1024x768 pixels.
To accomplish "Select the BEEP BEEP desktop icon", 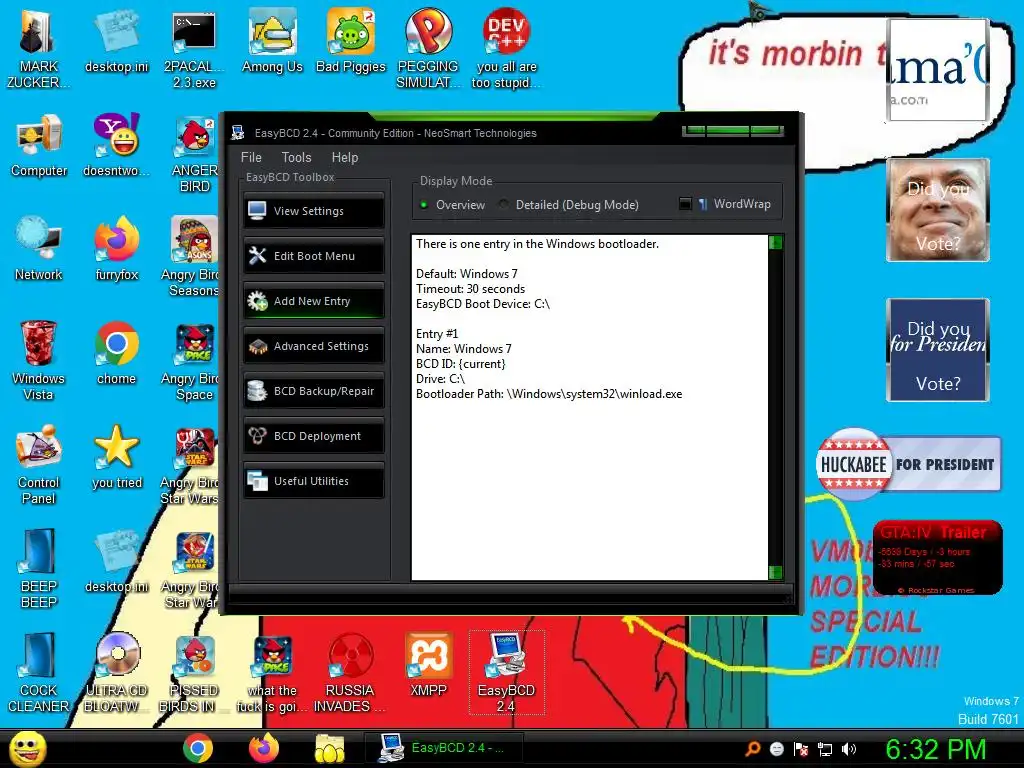I will click(39, 568).
